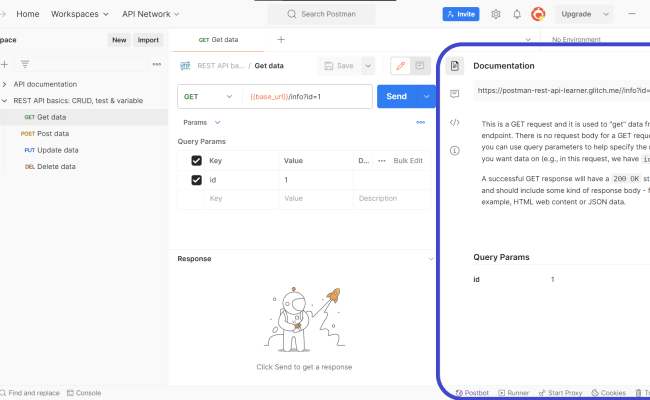Open the Upgrade dropdown arrow
The width and height of the screenshot is (650, 400).
point(606,14)
